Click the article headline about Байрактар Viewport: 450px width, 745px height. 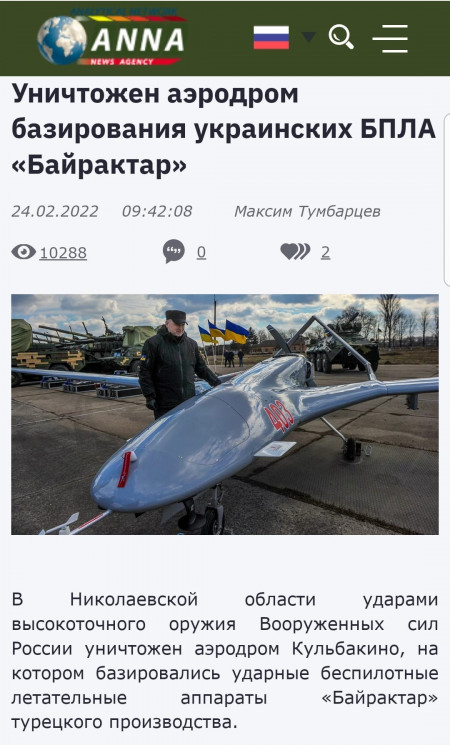(224, 129)
